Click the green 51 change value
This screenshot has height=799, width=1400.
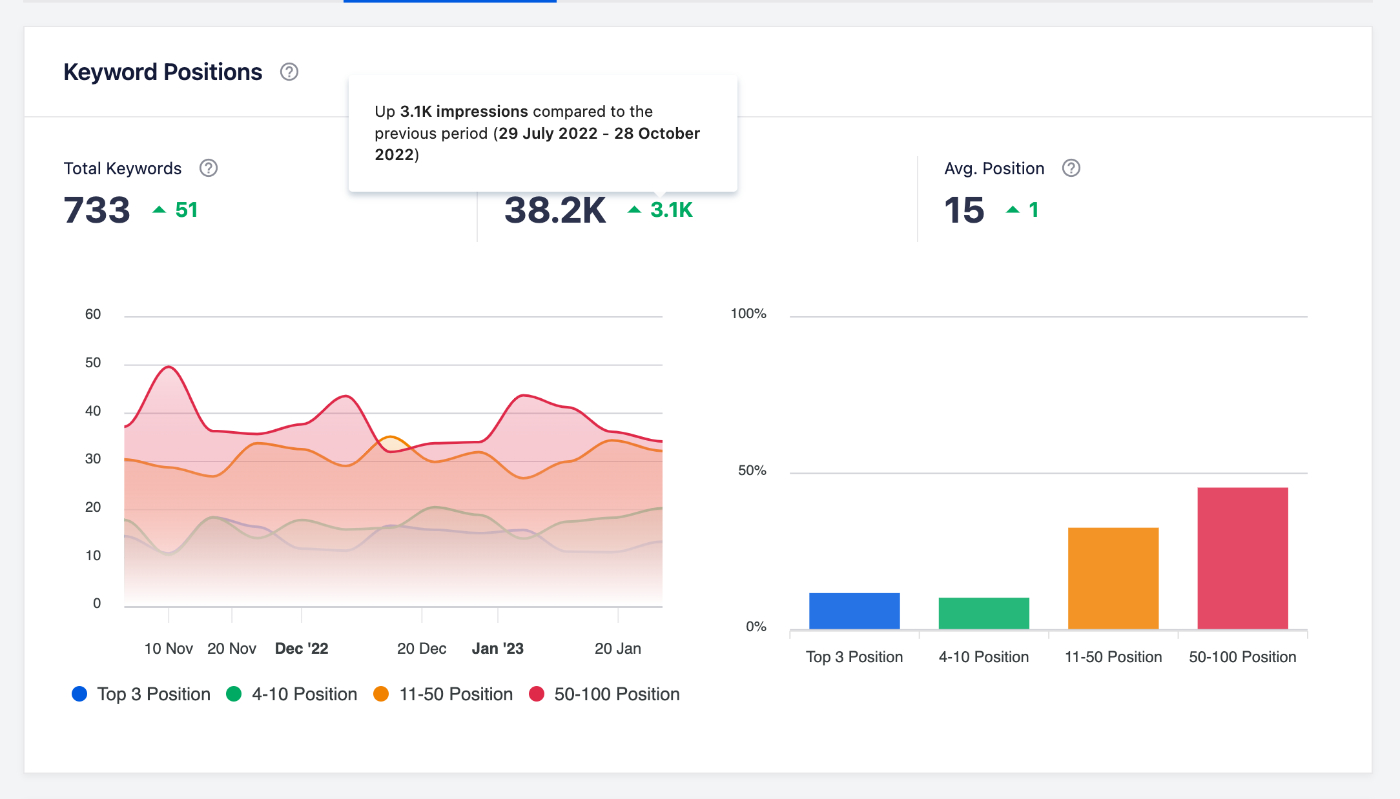[187, 210]
